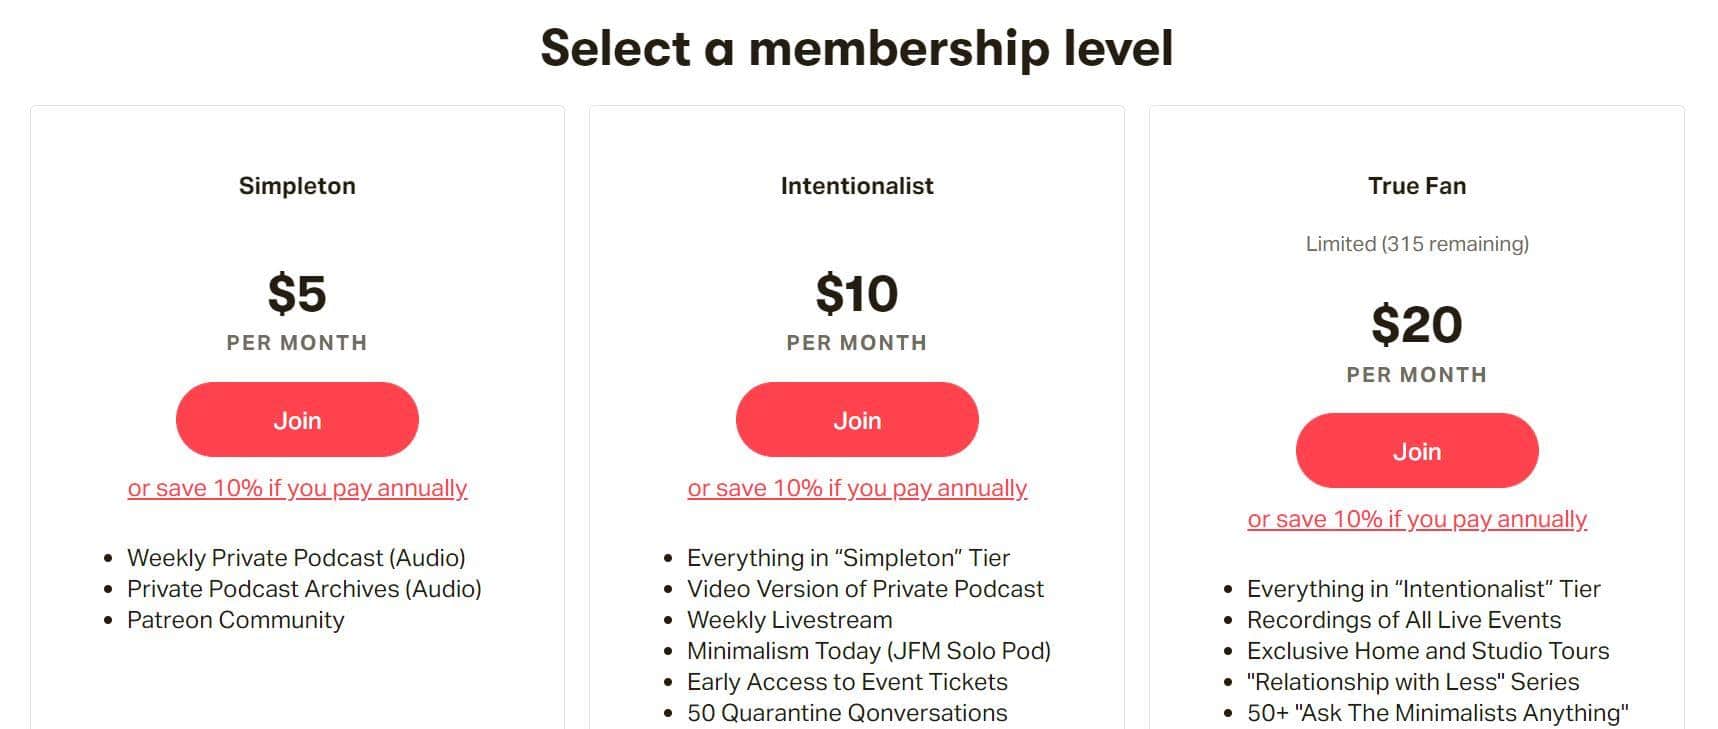The width and height of the screenshot is (1718, 729).
Task: Open annual savings link under Intentionalist
Action: pos(857,488)
